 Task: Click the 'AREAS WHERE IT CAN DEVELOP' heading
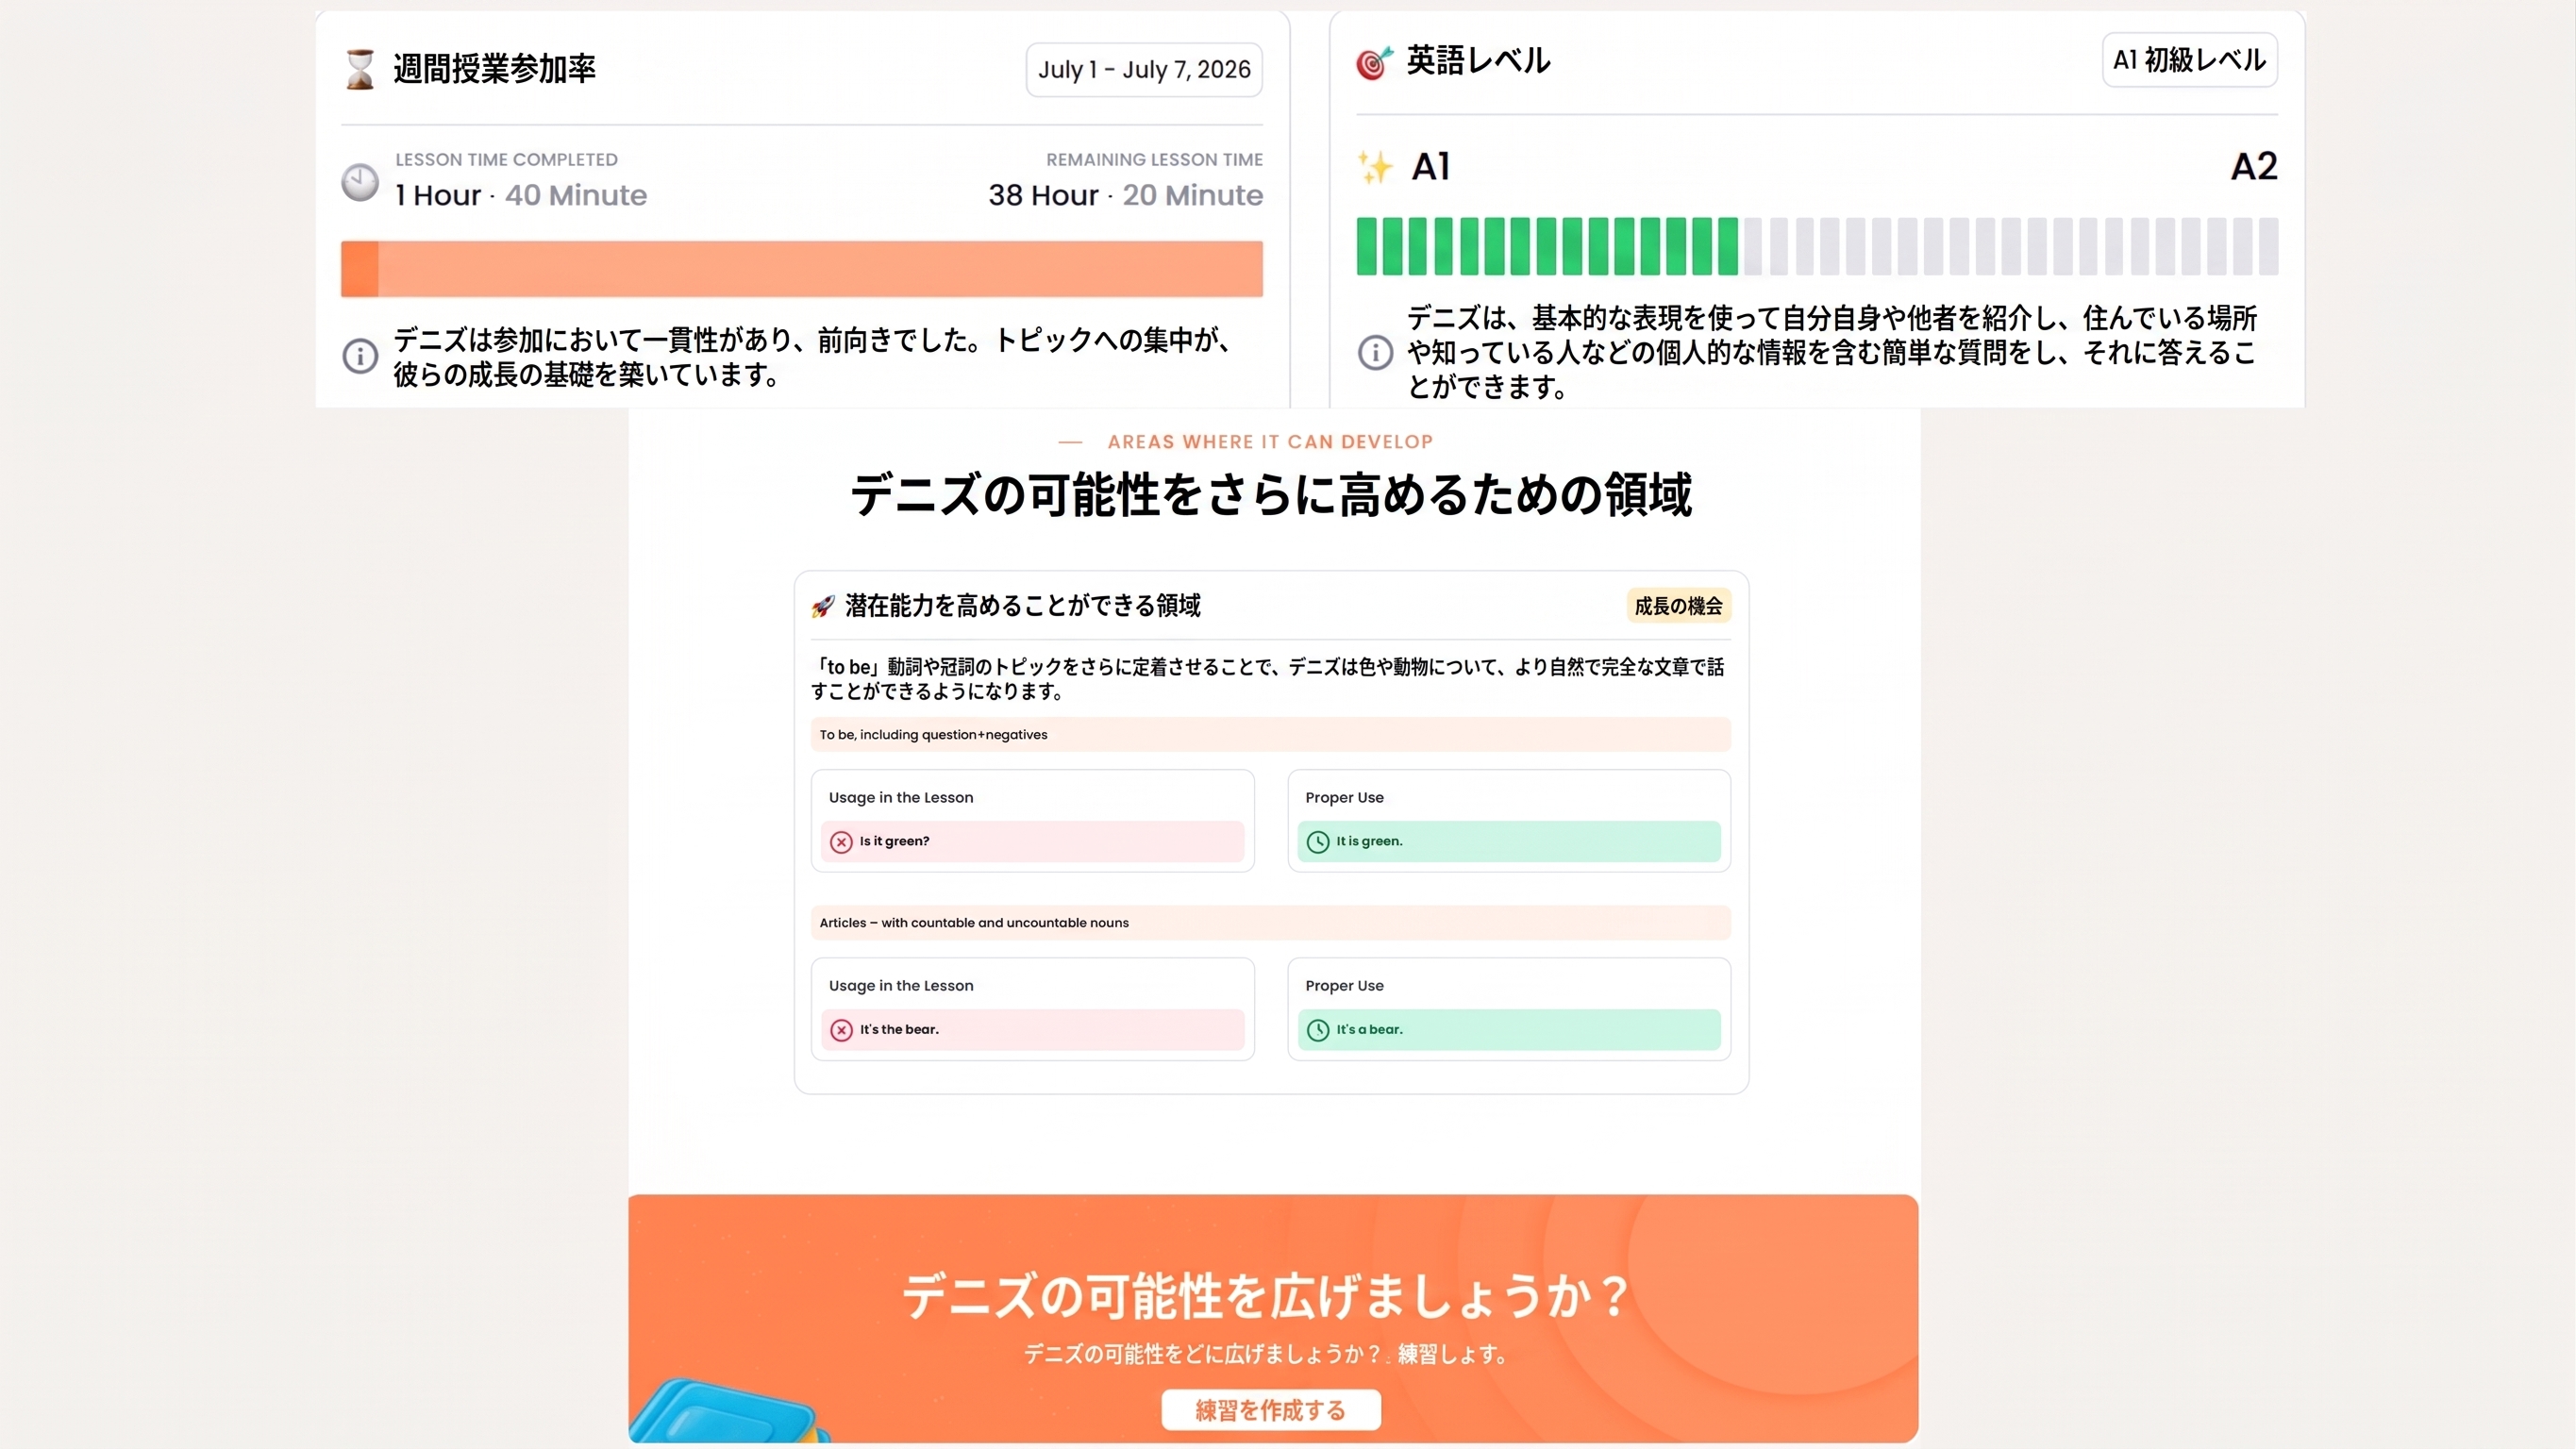click(1270, 442)
